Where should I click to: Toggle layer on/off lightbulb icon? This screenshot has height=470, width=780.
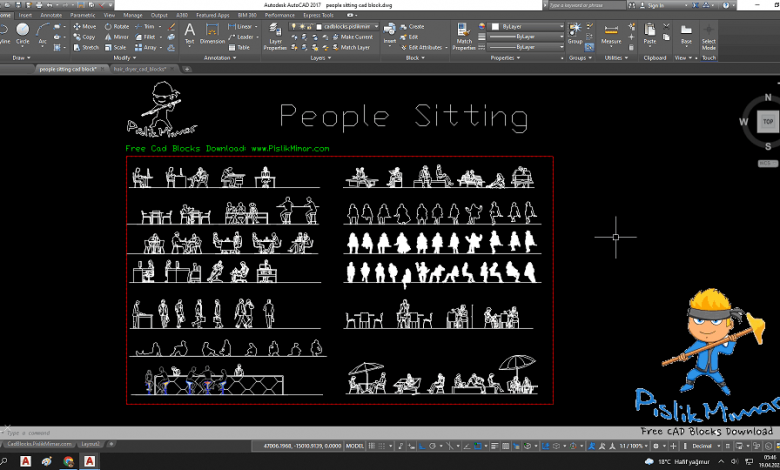pyautogui.click(x=293, y=26)
